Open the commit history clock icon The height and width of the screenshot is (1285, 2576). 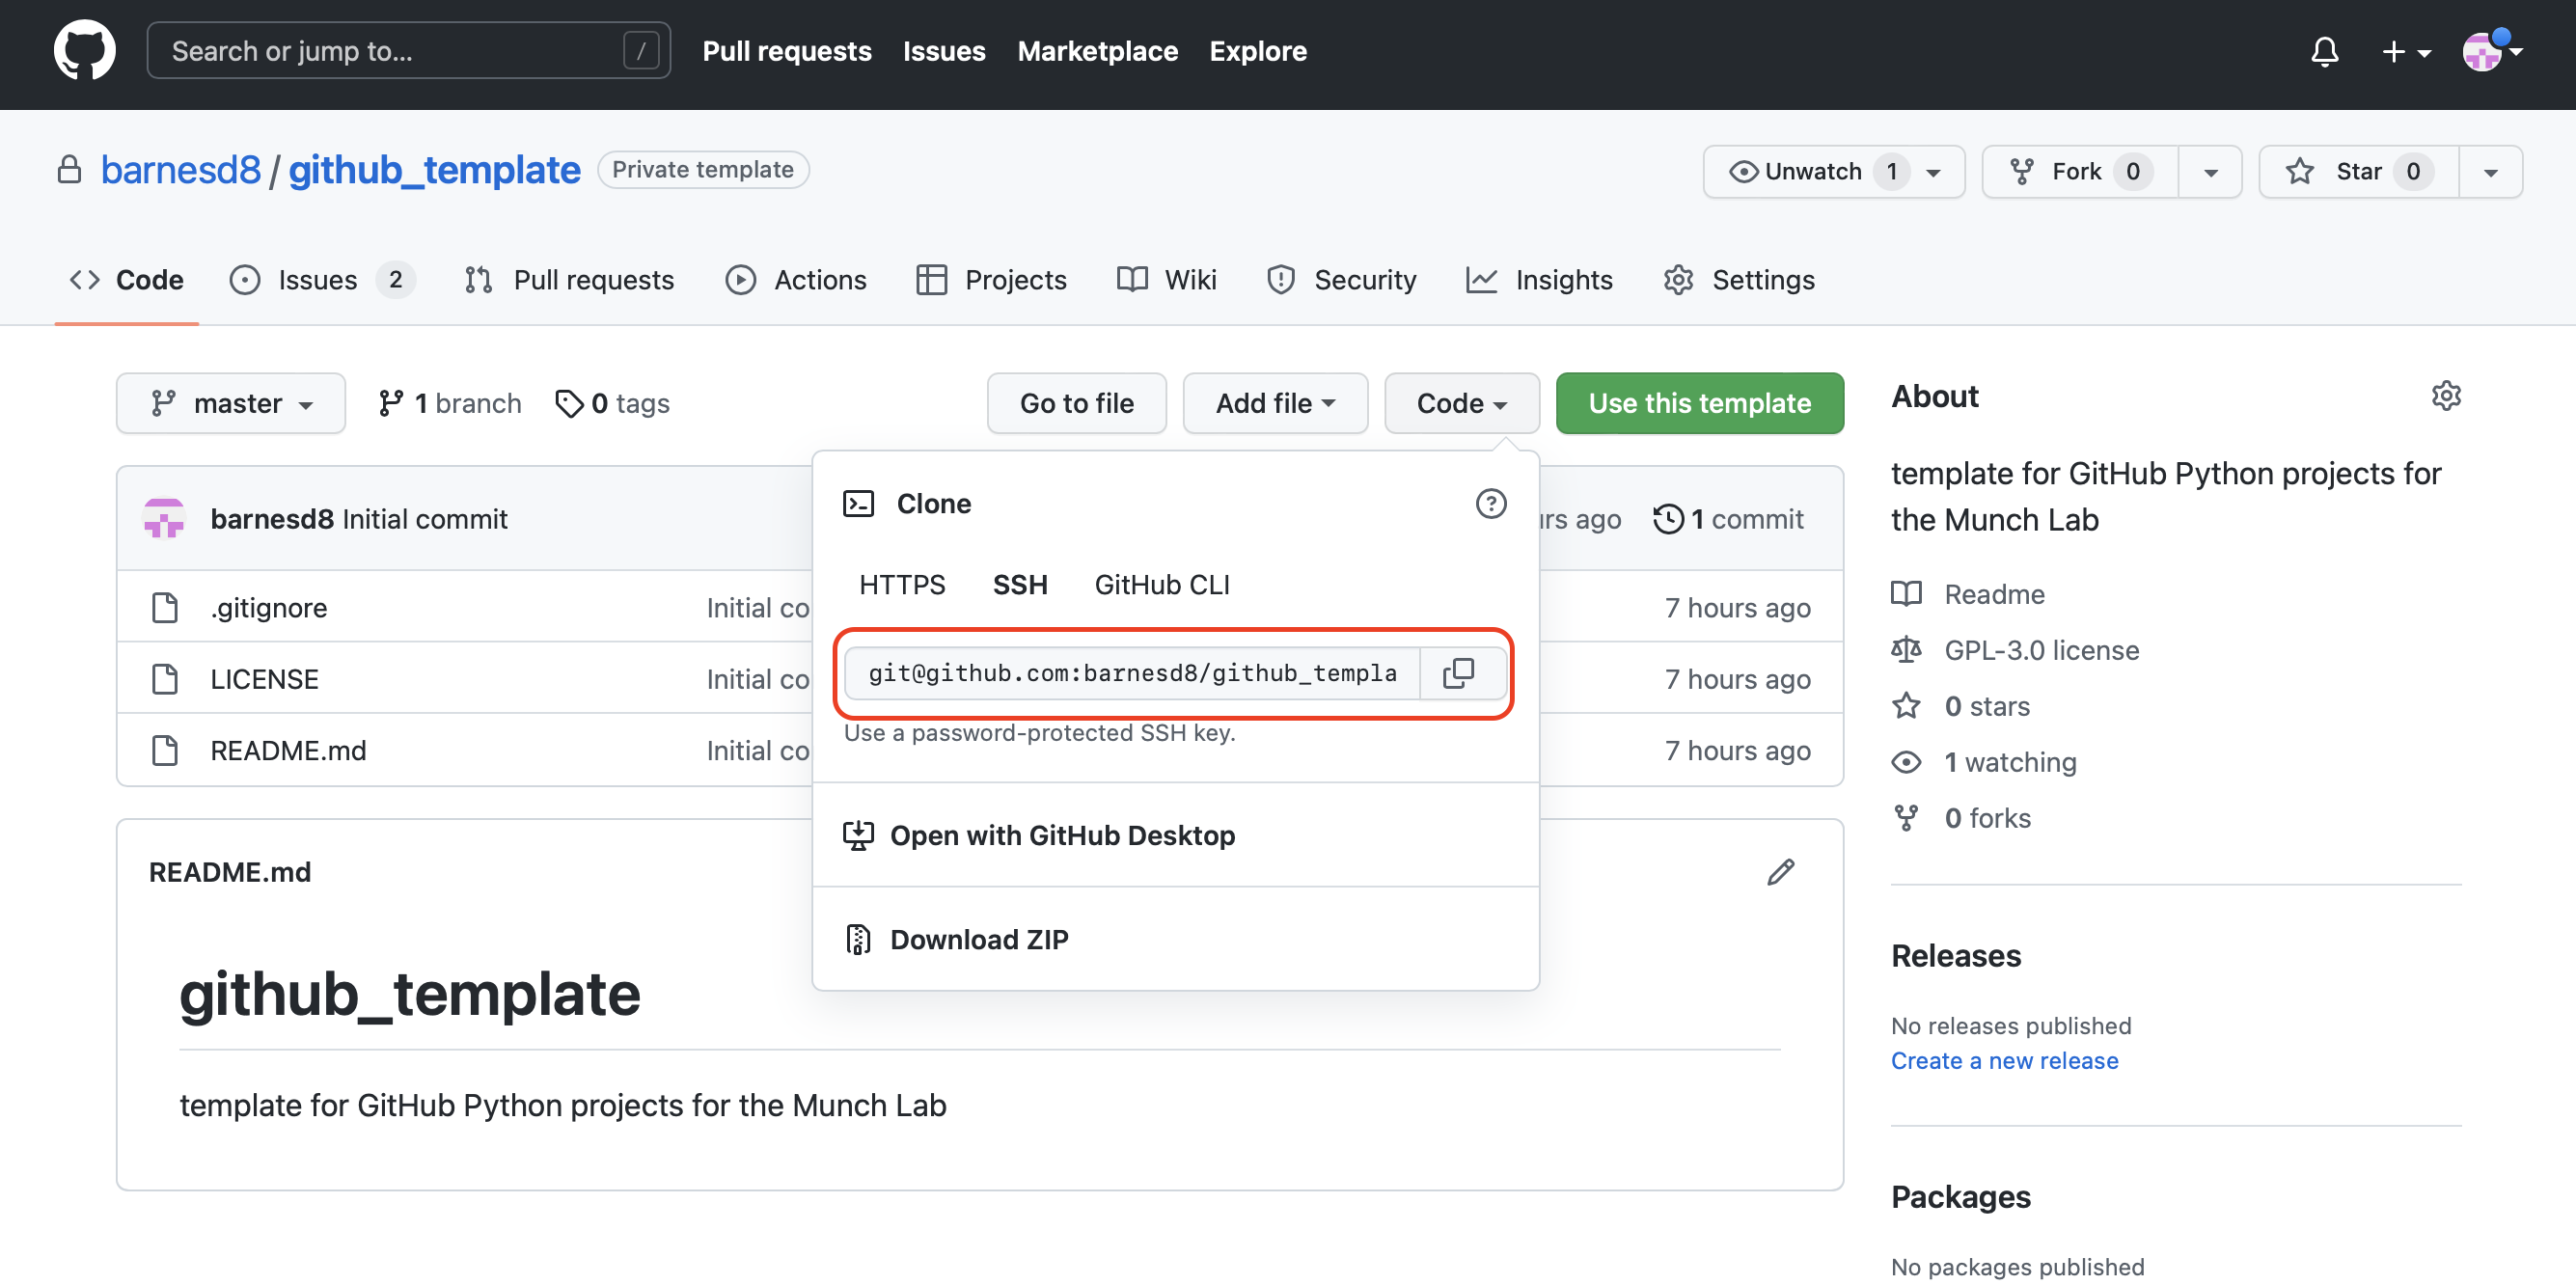click(1668, 519)
